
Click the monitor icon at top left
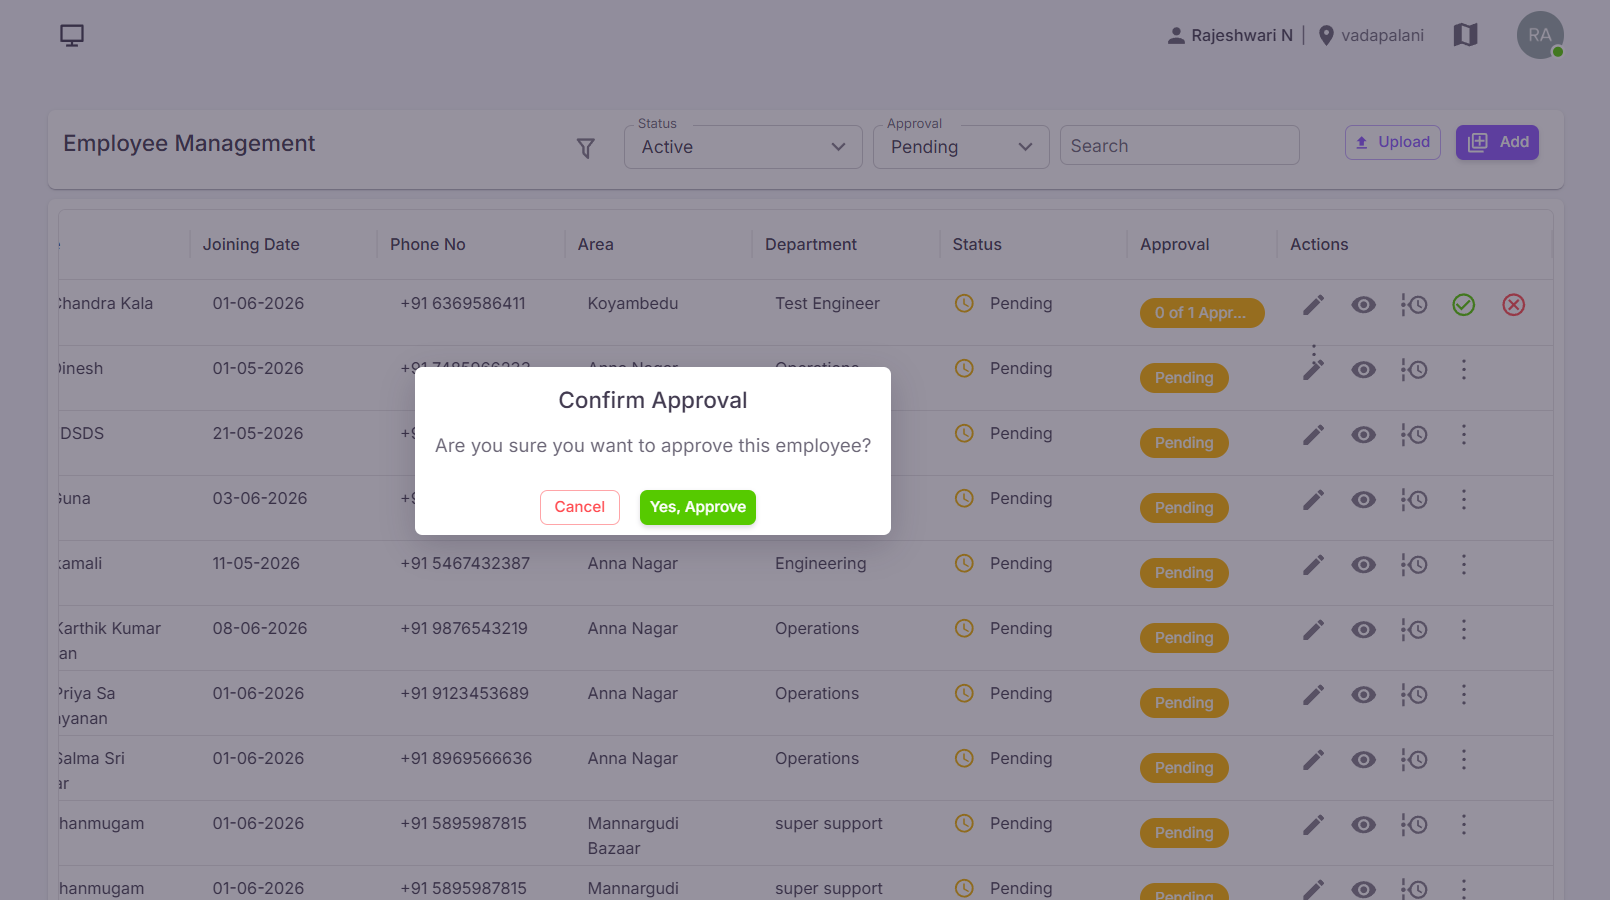[x=72, y=36]
